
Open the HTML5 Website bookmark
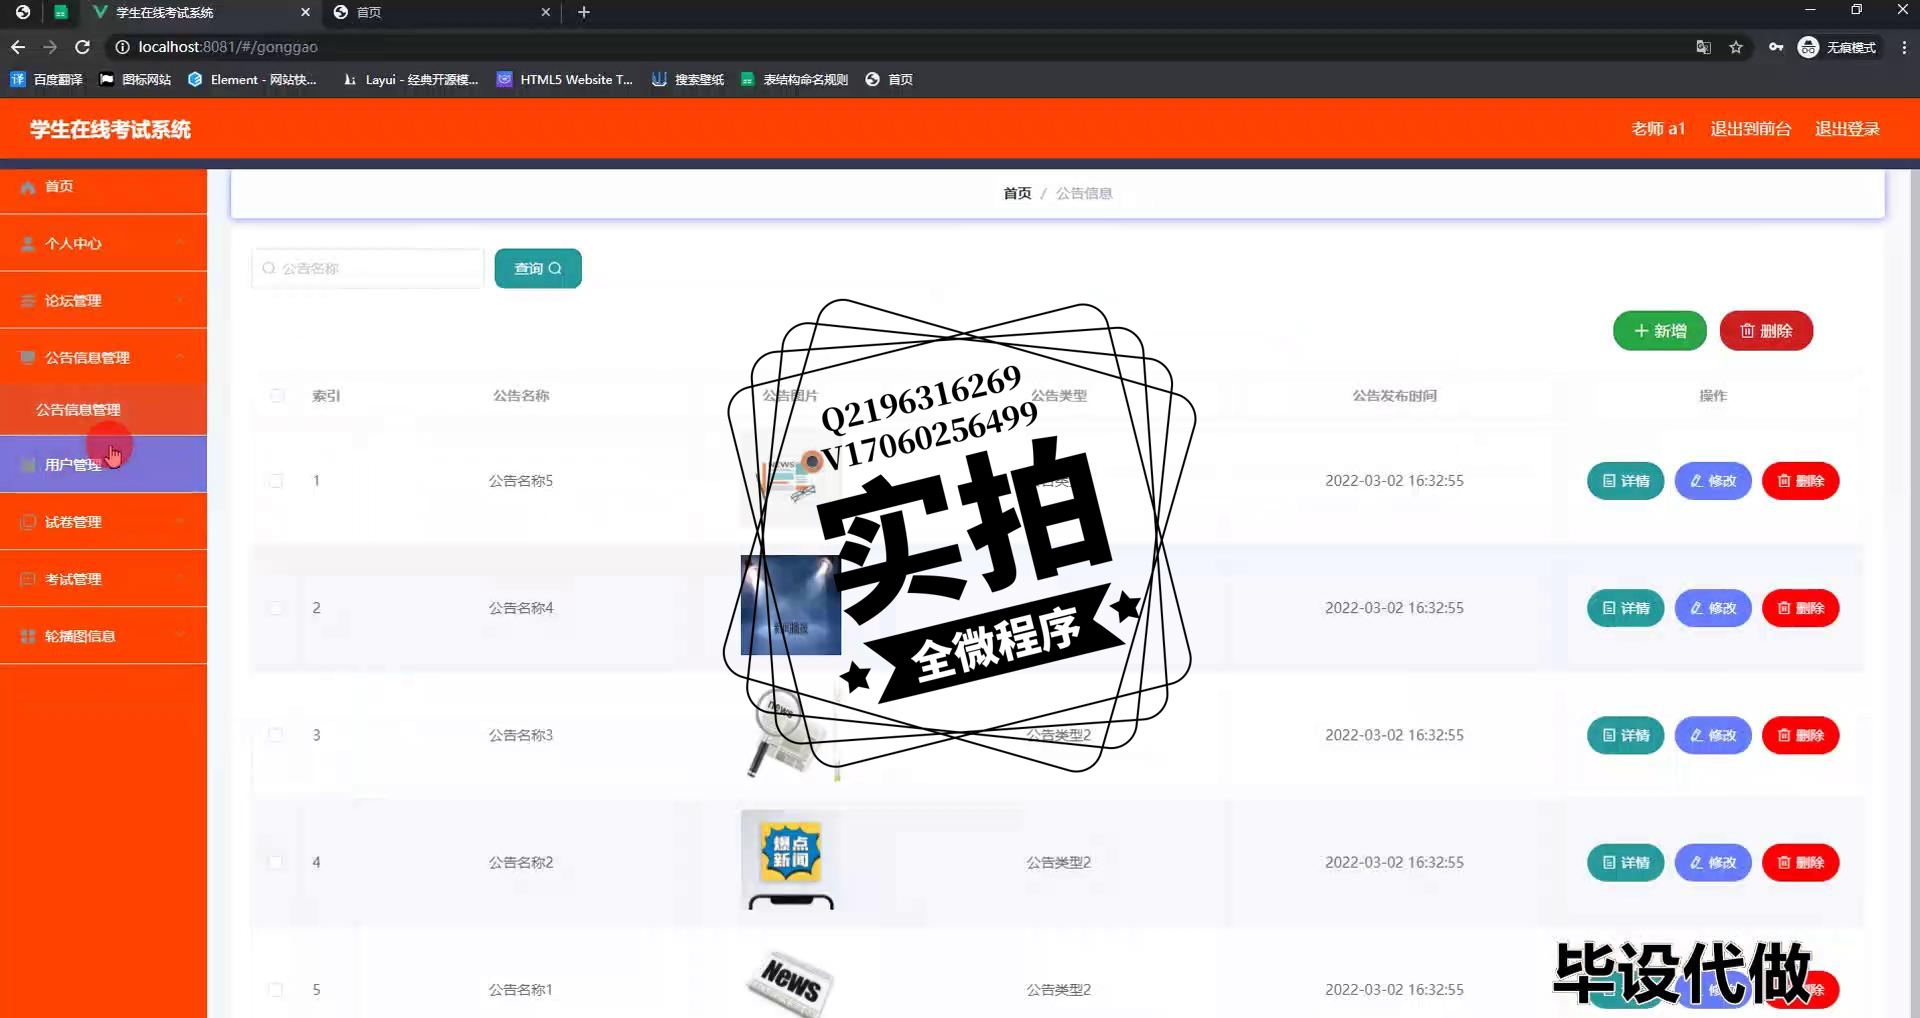tap(565, 79)
